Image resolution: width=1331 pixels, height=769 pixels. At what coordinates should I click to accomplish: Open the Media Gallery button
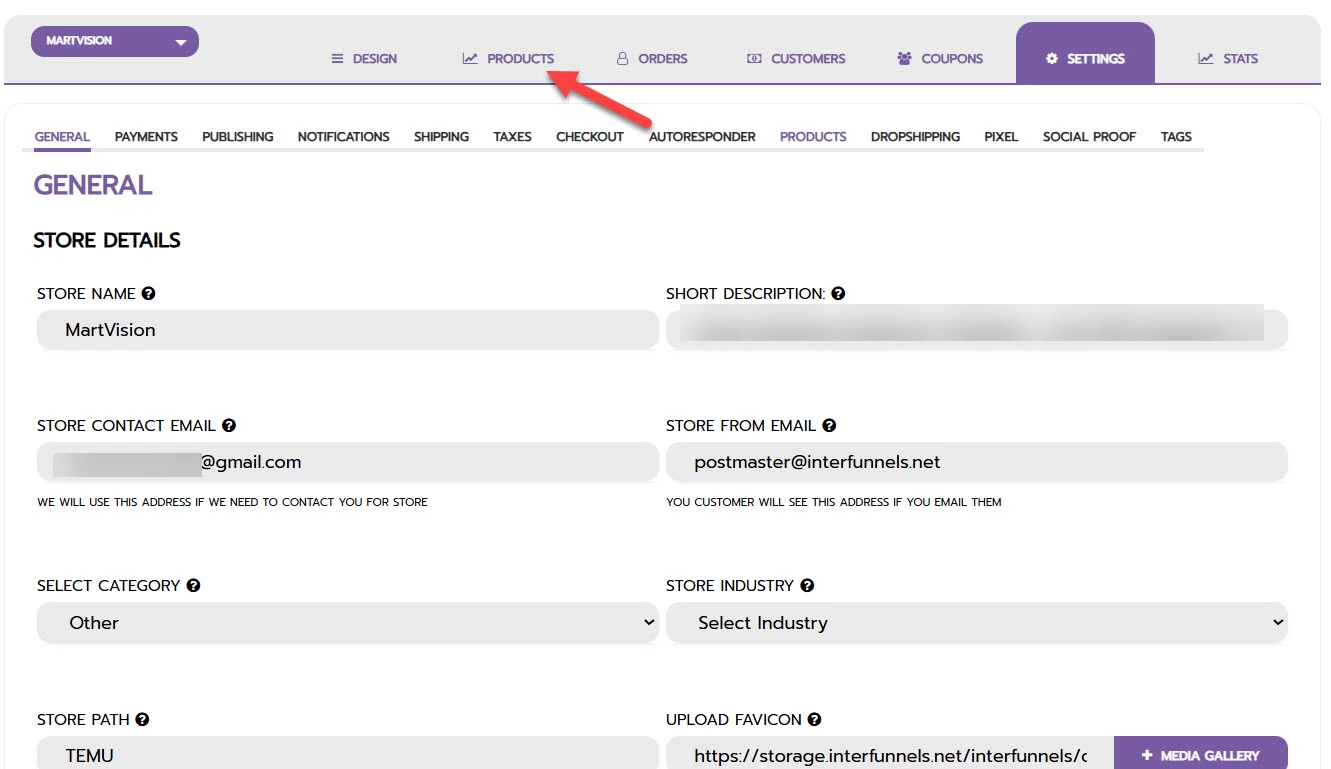[x=1201, y=754]
